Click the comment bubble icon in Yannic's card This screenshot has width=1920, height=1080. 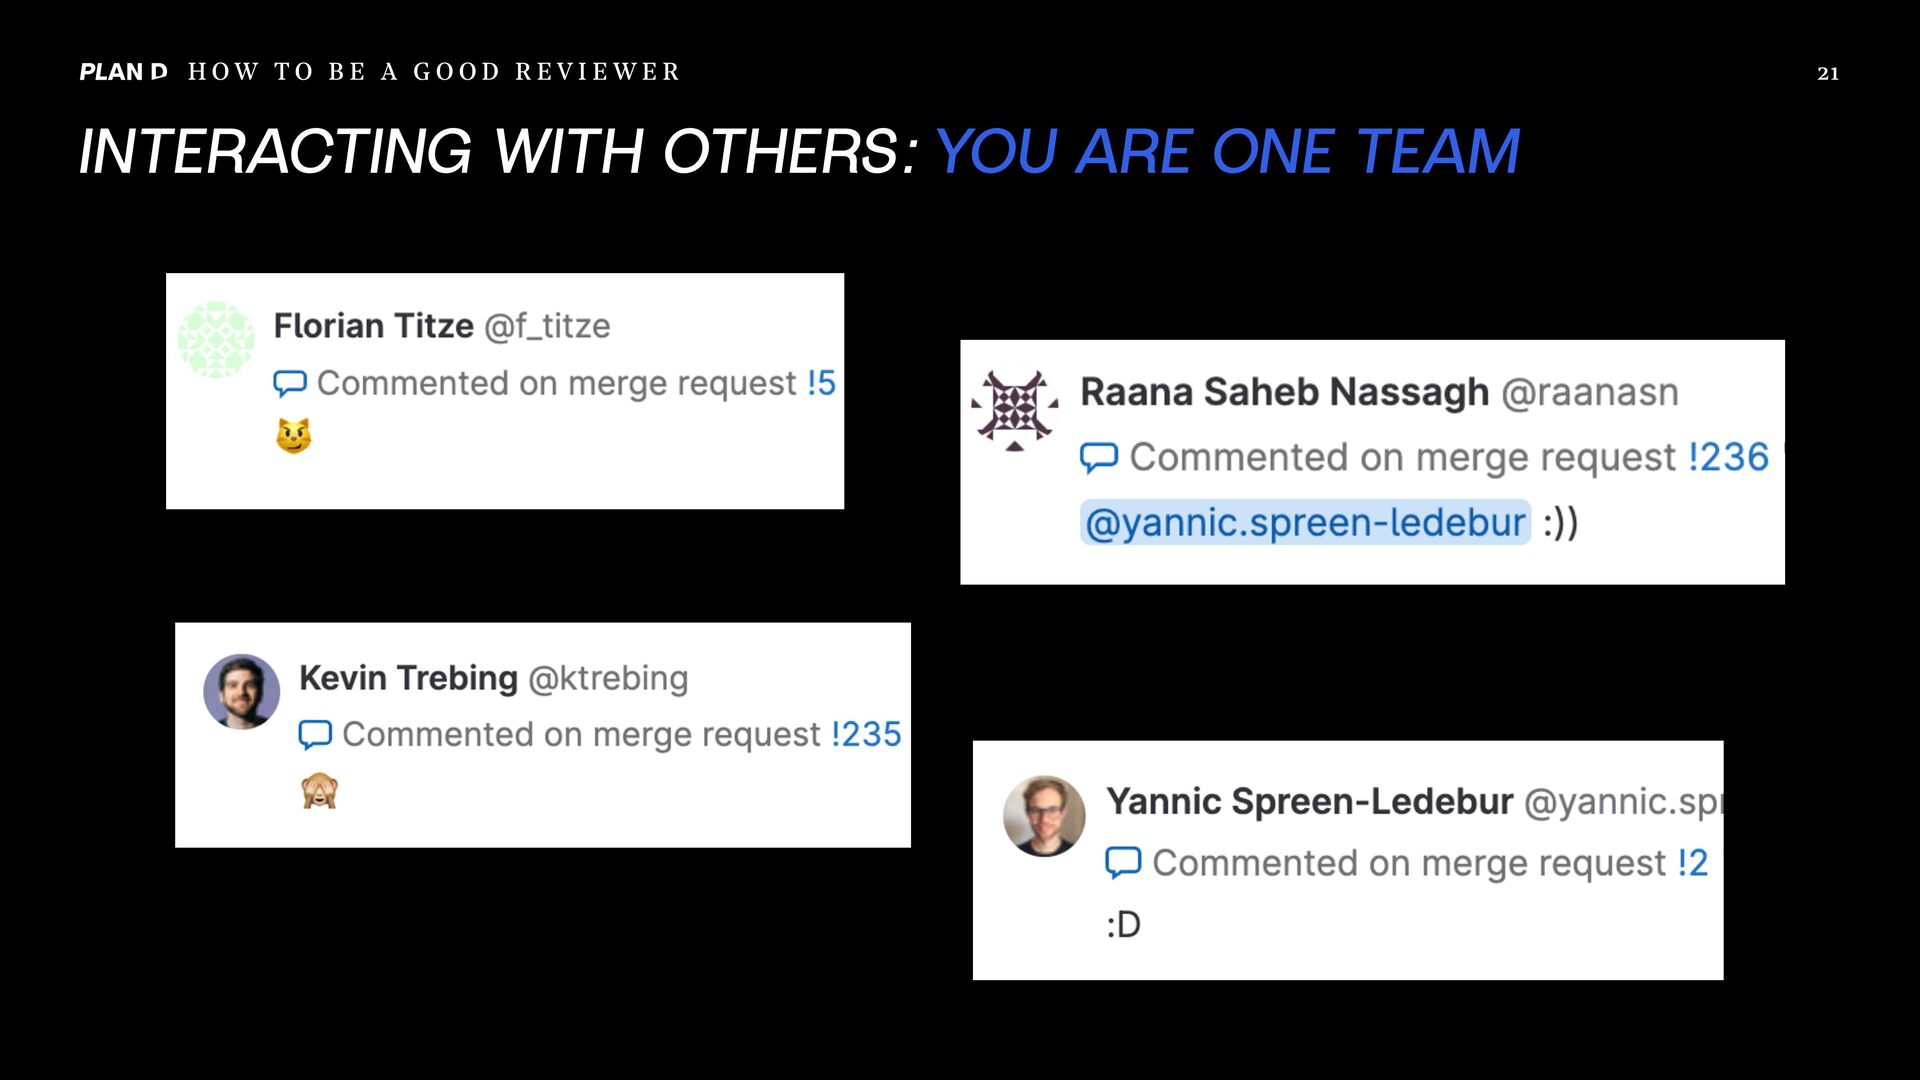click(x=1123, y=862)
